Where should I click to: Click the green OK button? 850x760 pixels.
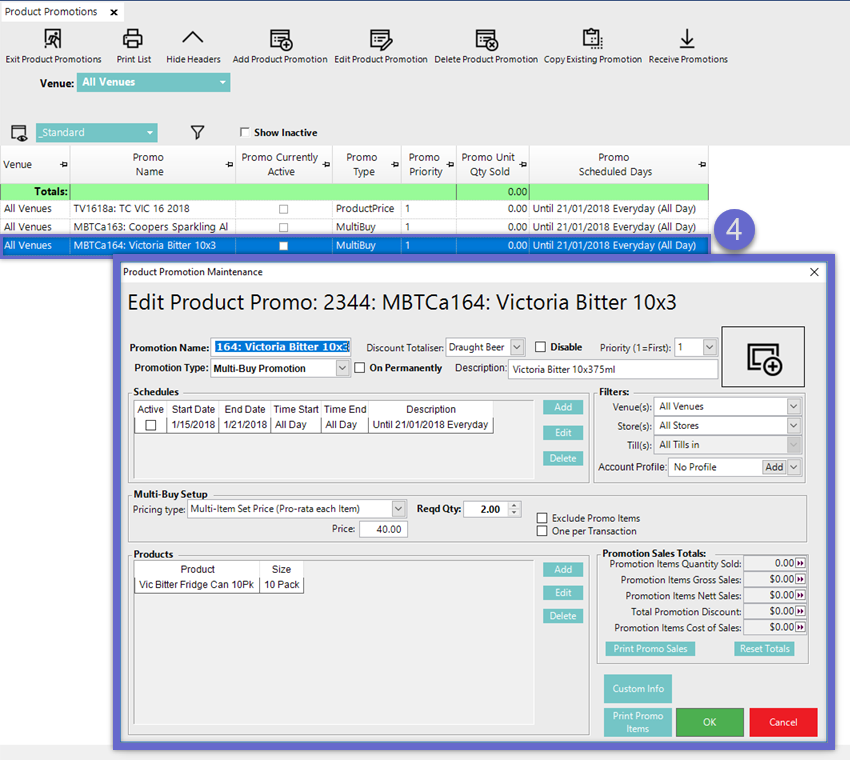[x=710, y=722]
